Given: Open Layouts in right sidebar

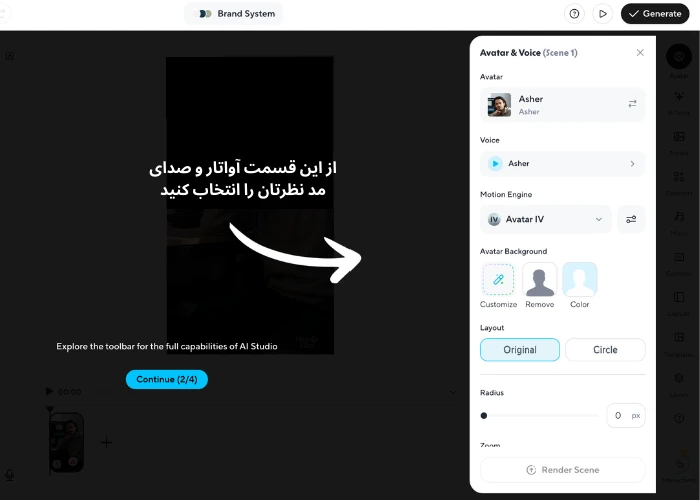Looking at the screenshot, I should (679, 304).
